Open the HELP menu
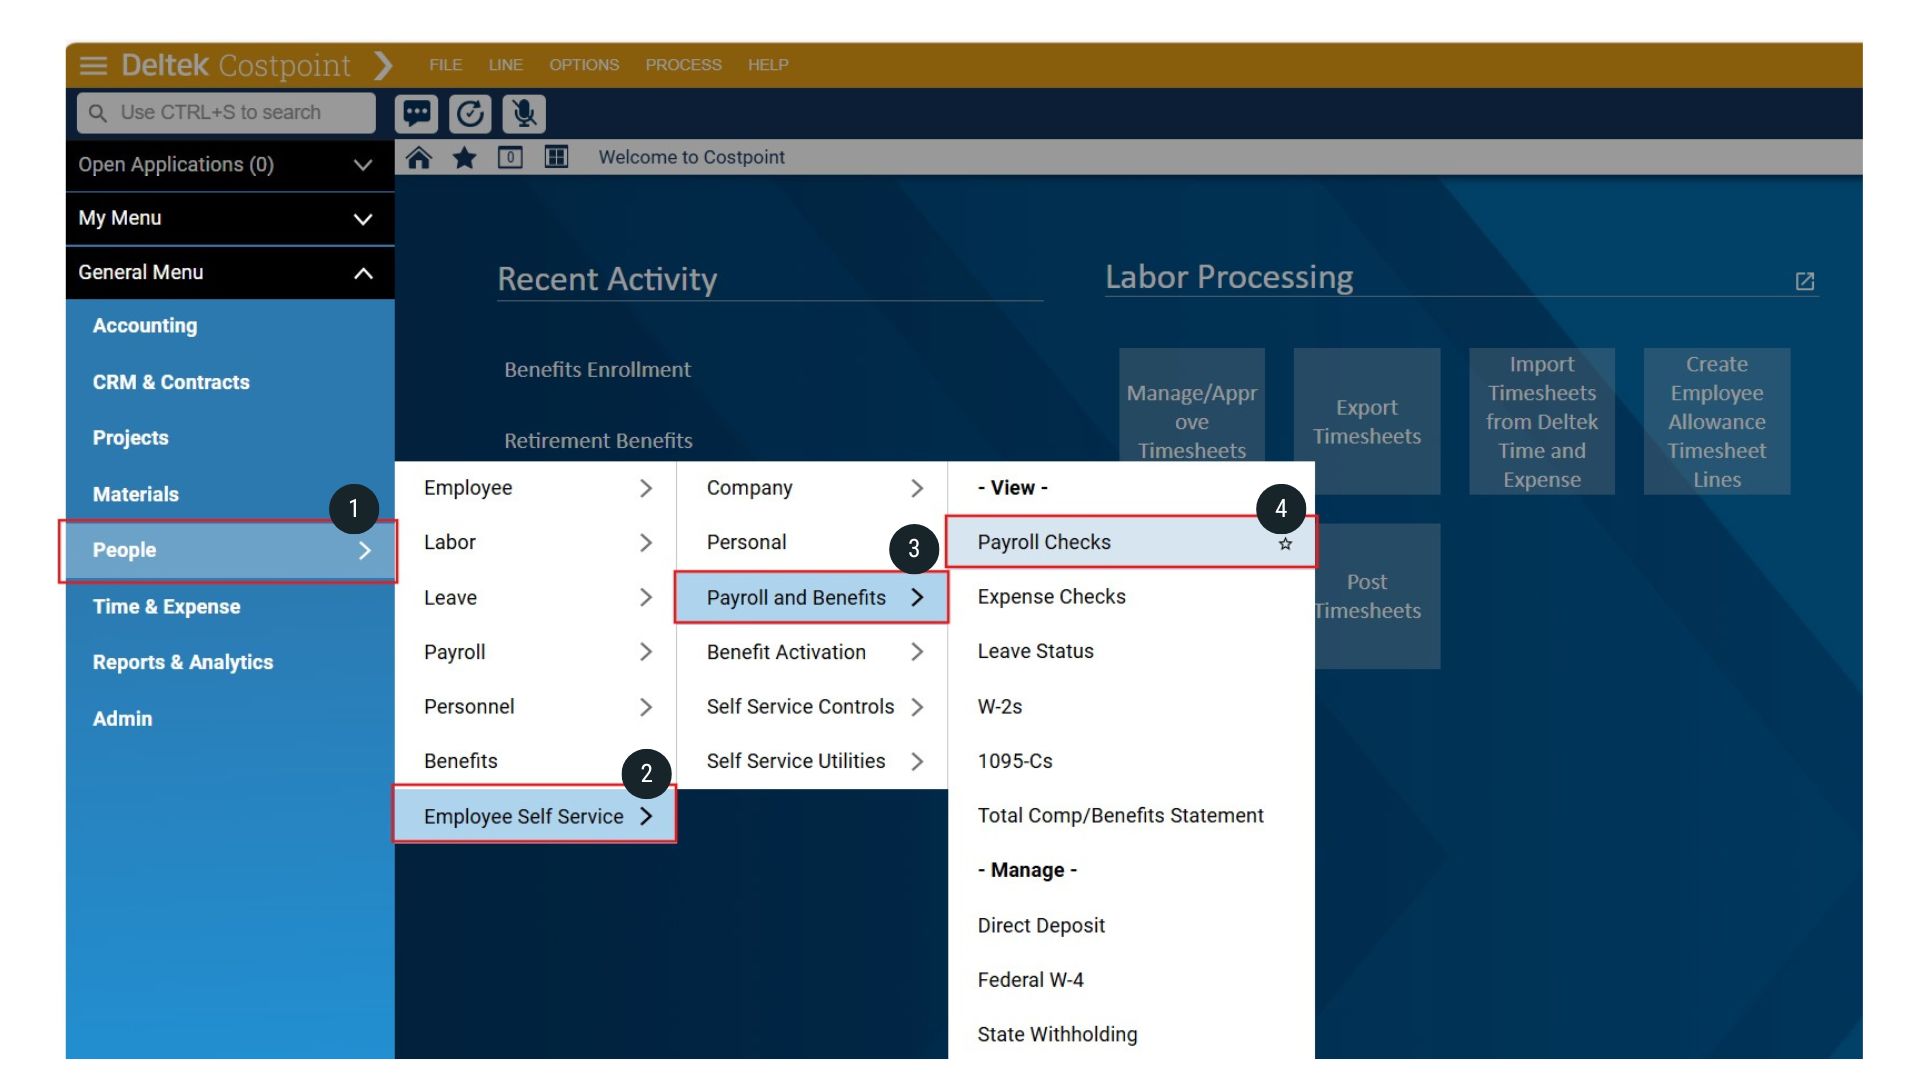1920x1080 pixels. (768, 65)
